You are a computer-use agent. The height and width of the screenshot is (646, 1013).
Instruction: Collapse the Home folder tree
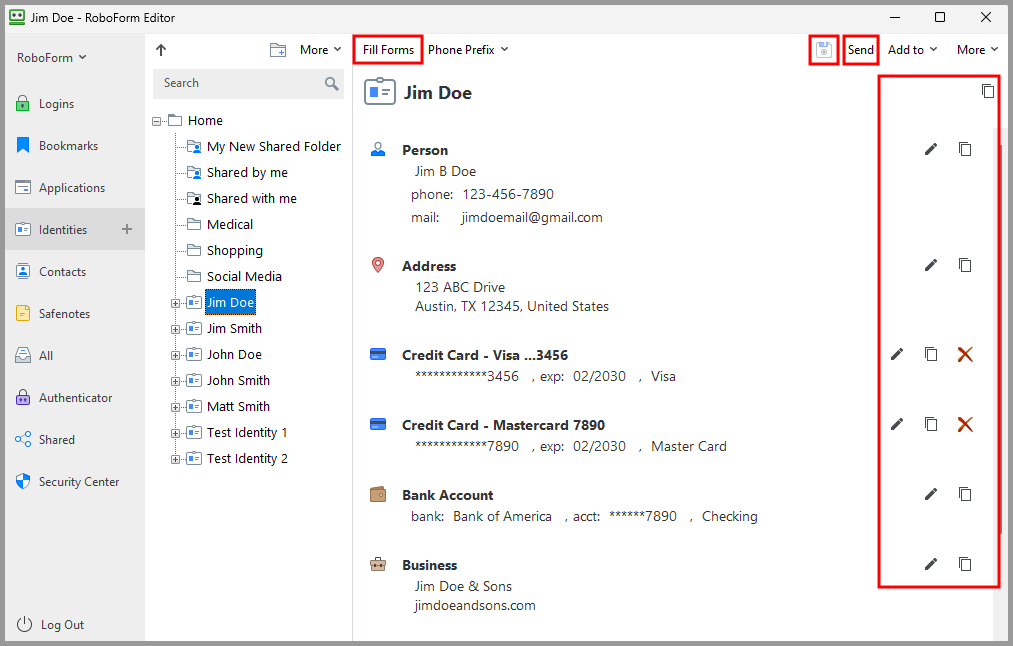tap(156, 121)
